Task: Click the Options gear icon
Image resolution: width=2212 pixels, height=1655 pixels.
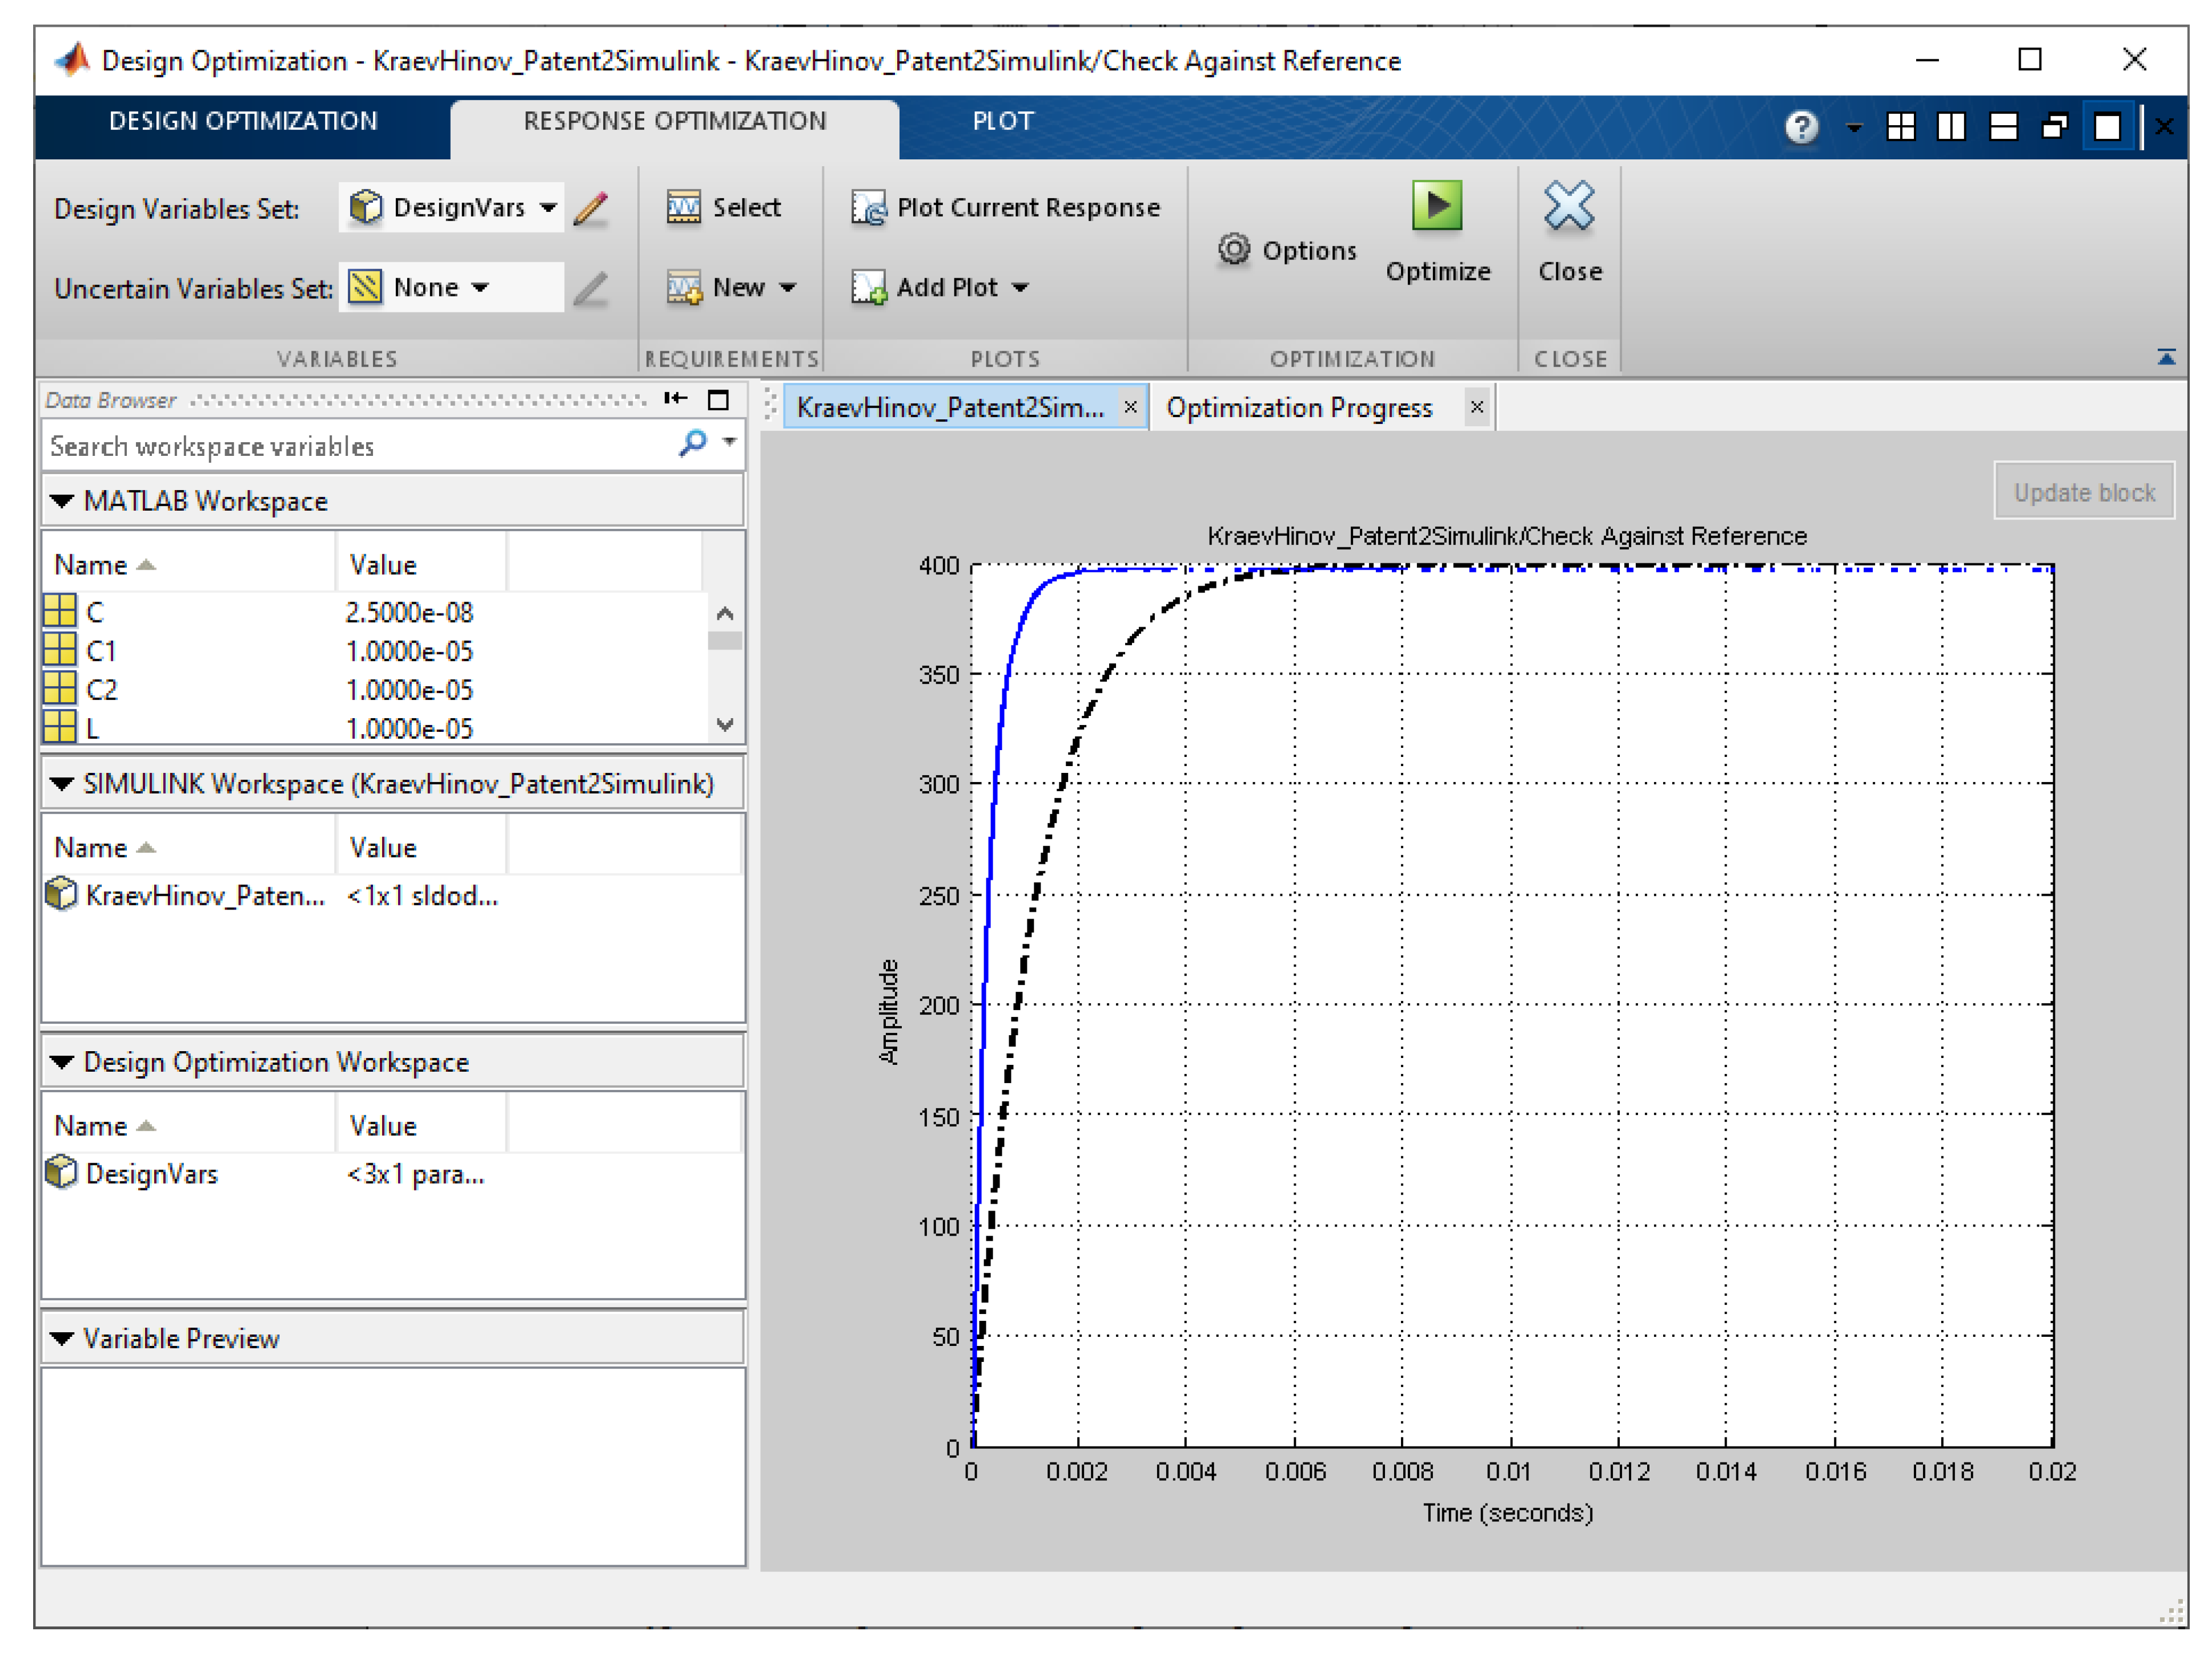Action: click(x=1233, y=249)
